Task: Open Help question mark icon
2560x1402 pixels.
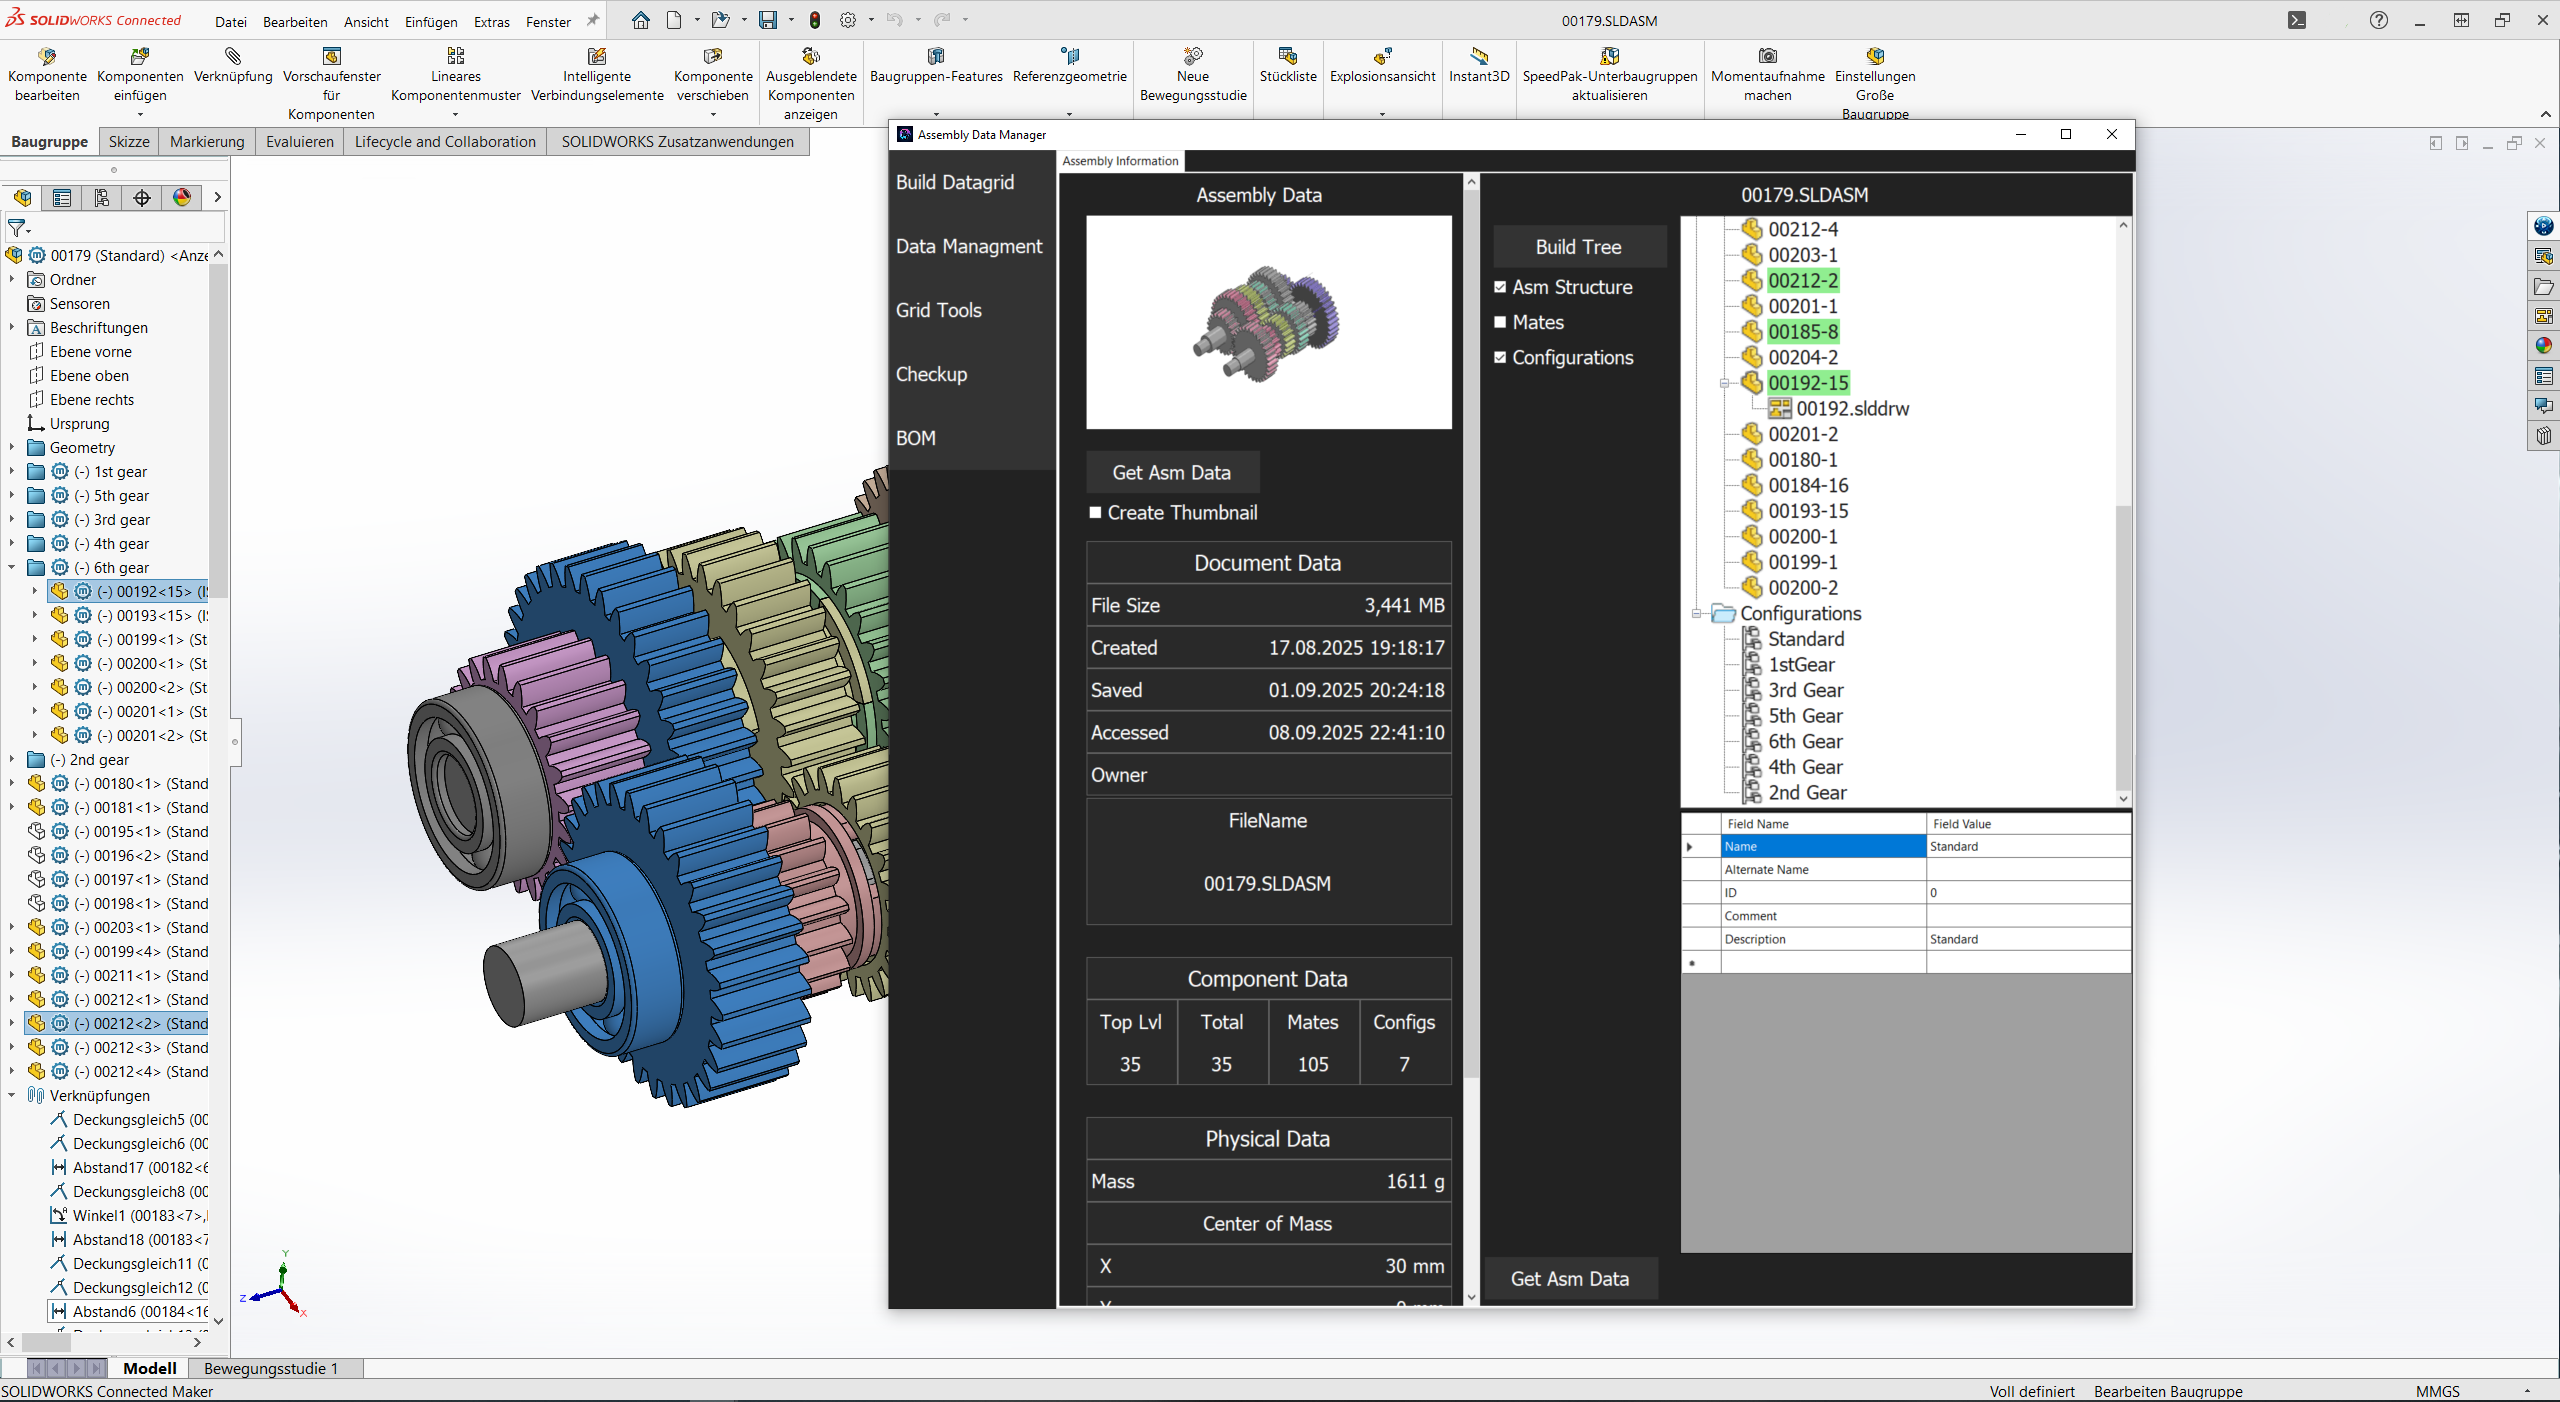Action: point(2379,20)
